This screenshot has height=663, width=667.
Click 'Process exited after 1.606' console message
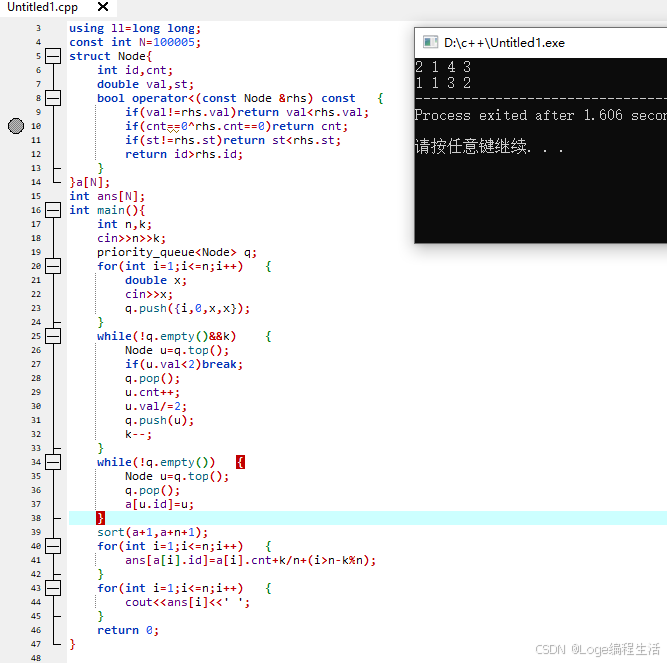519,115
